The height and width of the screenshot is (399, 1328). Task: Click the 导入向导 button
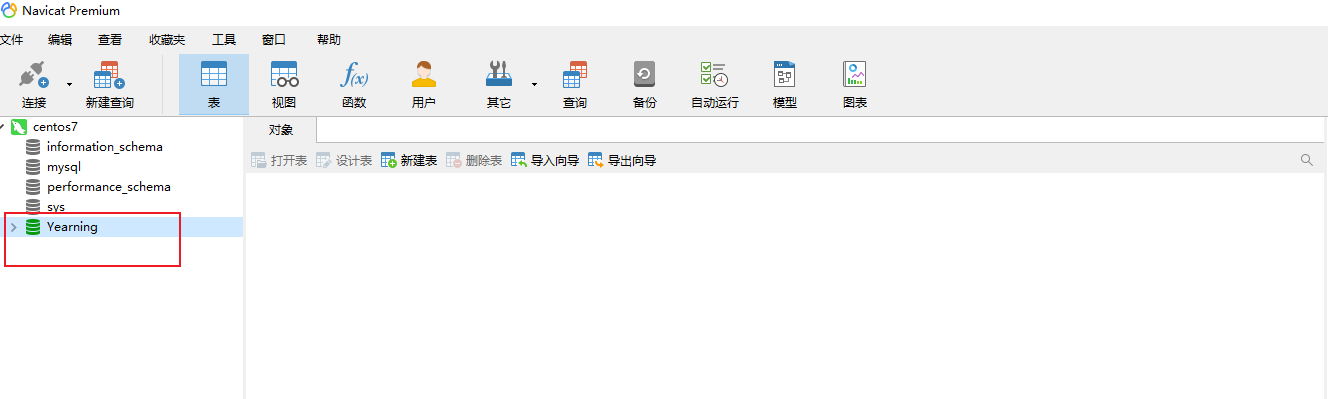(545, 160)
